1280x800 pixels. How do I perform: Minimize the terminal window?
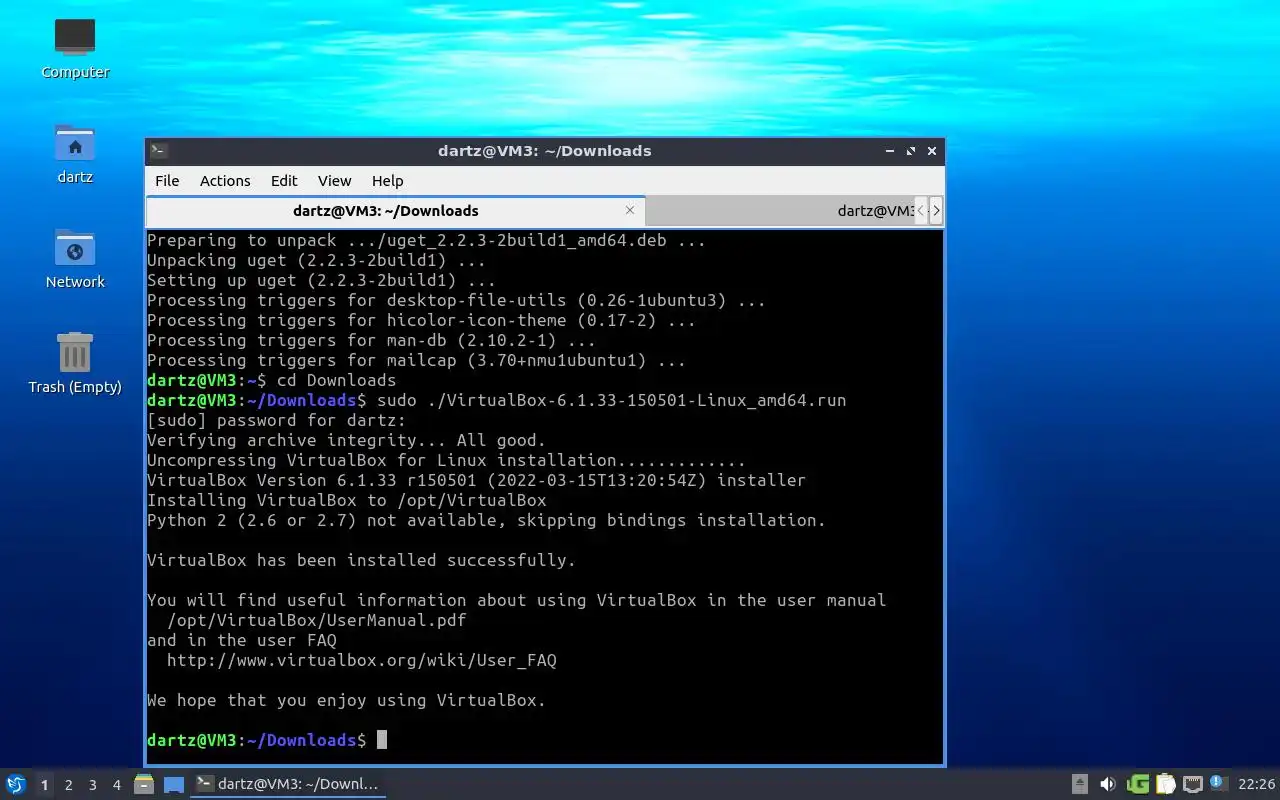click(889, 151)
